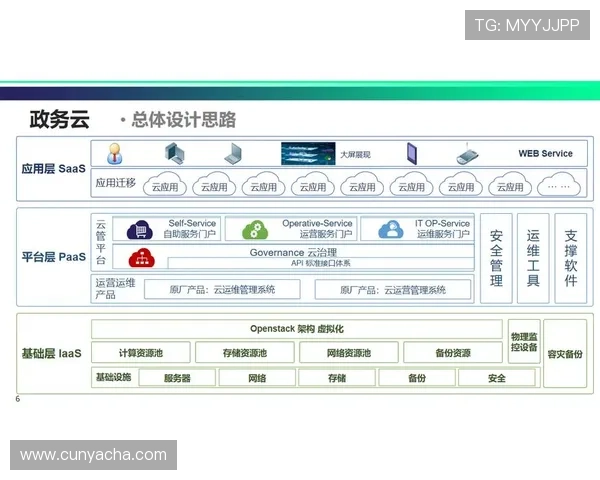
Task: Click the slide page number 6
Action: (18, 399)
